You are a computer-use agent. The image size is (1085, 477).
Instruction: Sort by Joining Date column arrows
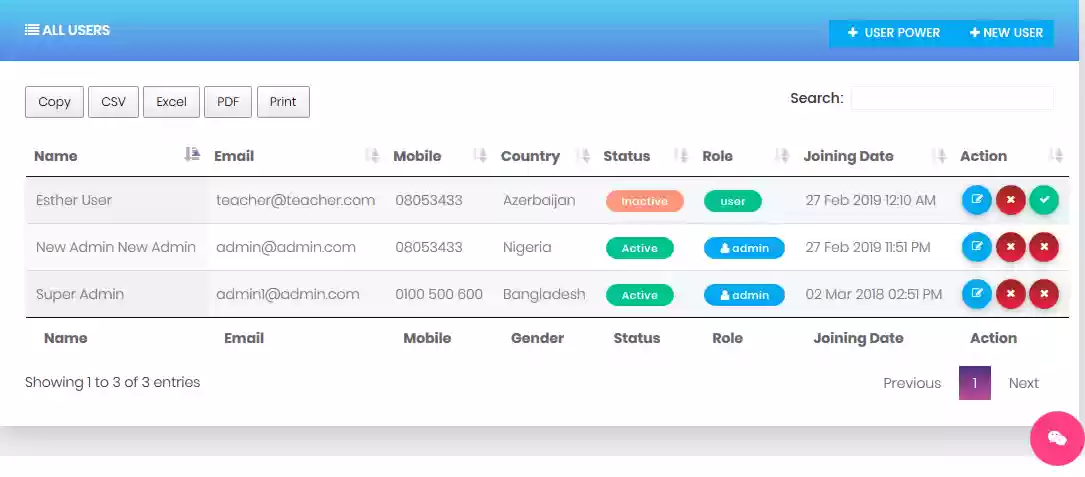(x=940, y=156)
